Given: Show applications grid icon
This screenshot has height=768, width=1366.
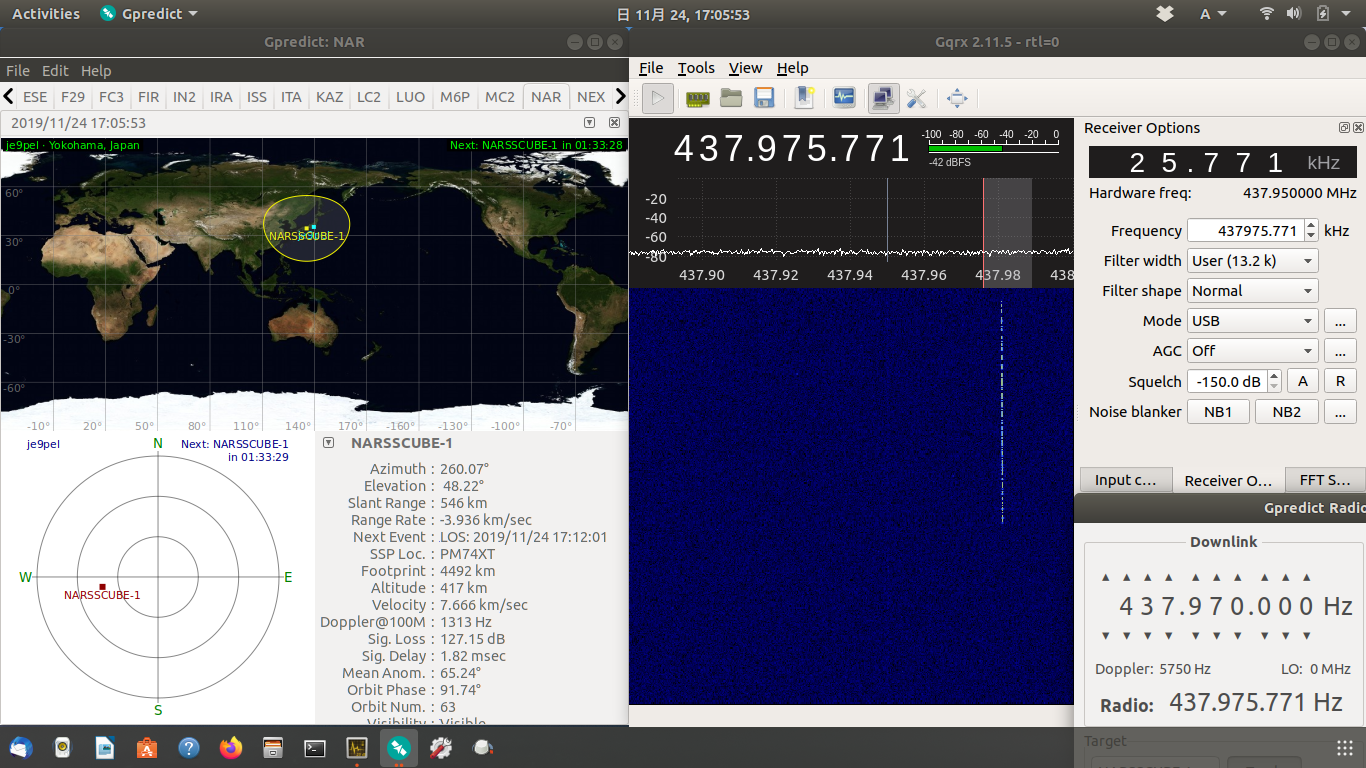Looking at the screenshot, I should (1345, 748).
